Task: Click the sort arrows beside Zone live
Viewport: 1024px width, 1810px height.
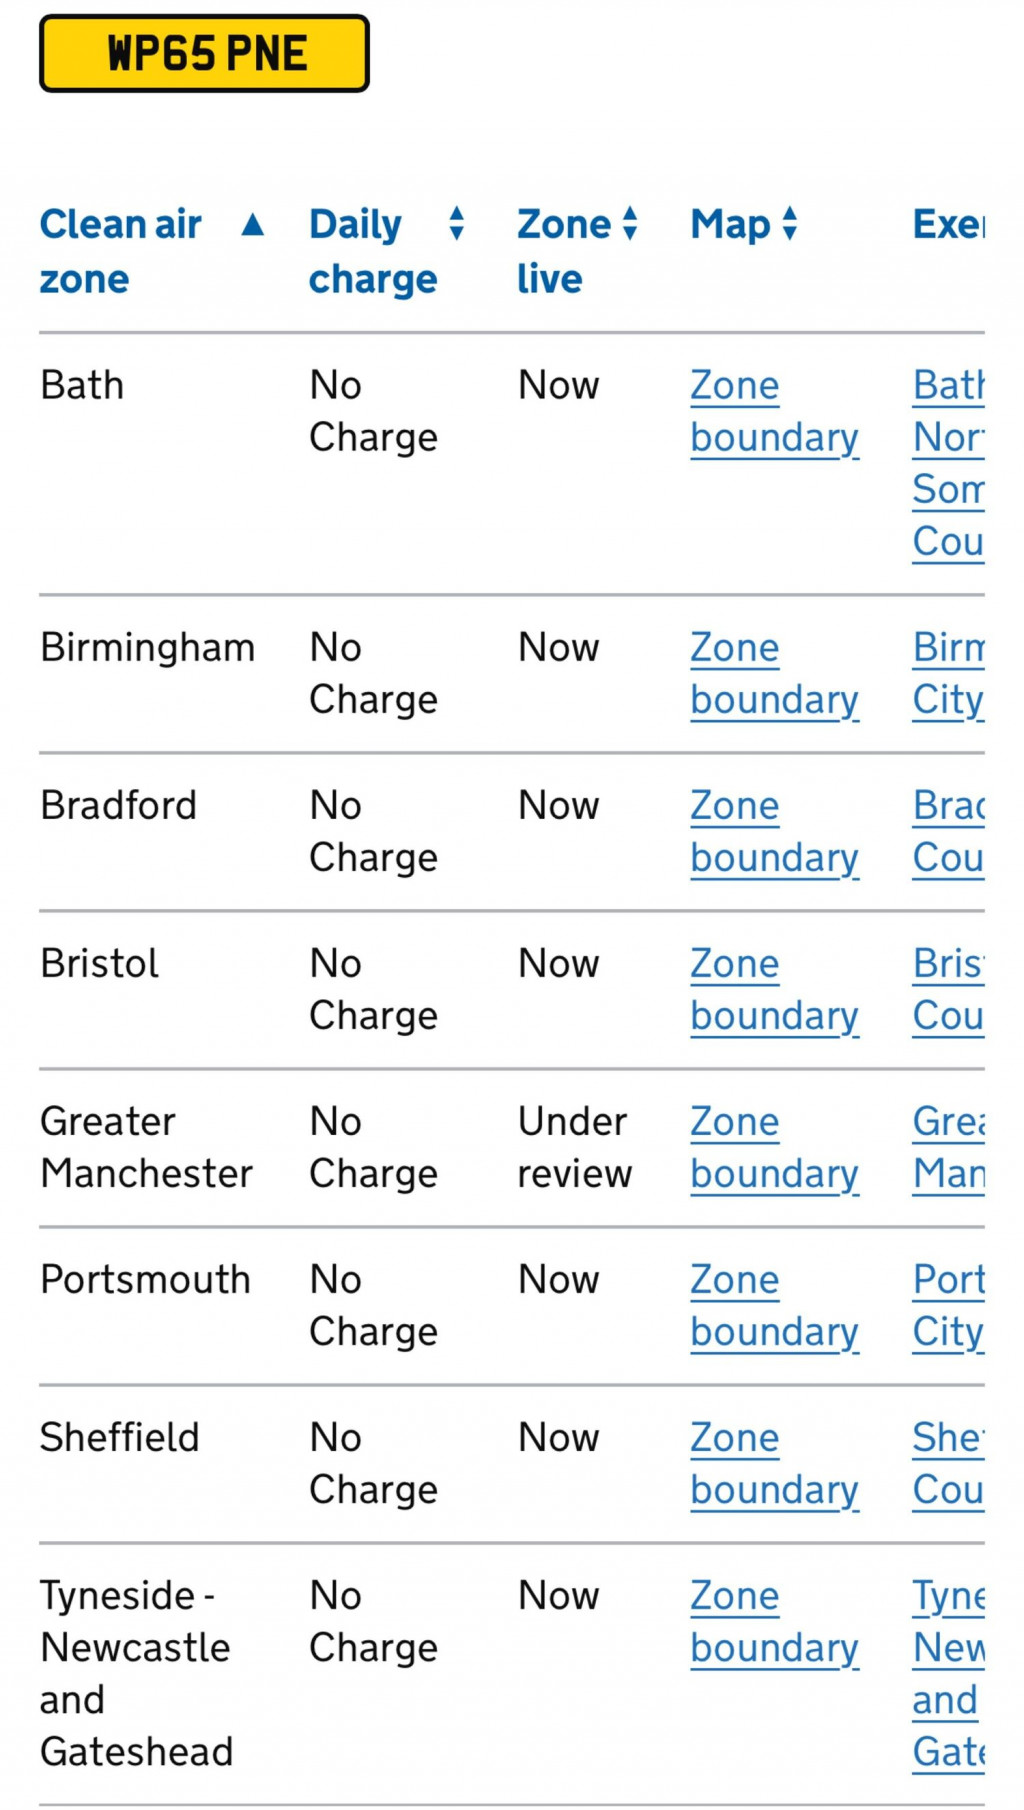Action: tap(630, 224)
